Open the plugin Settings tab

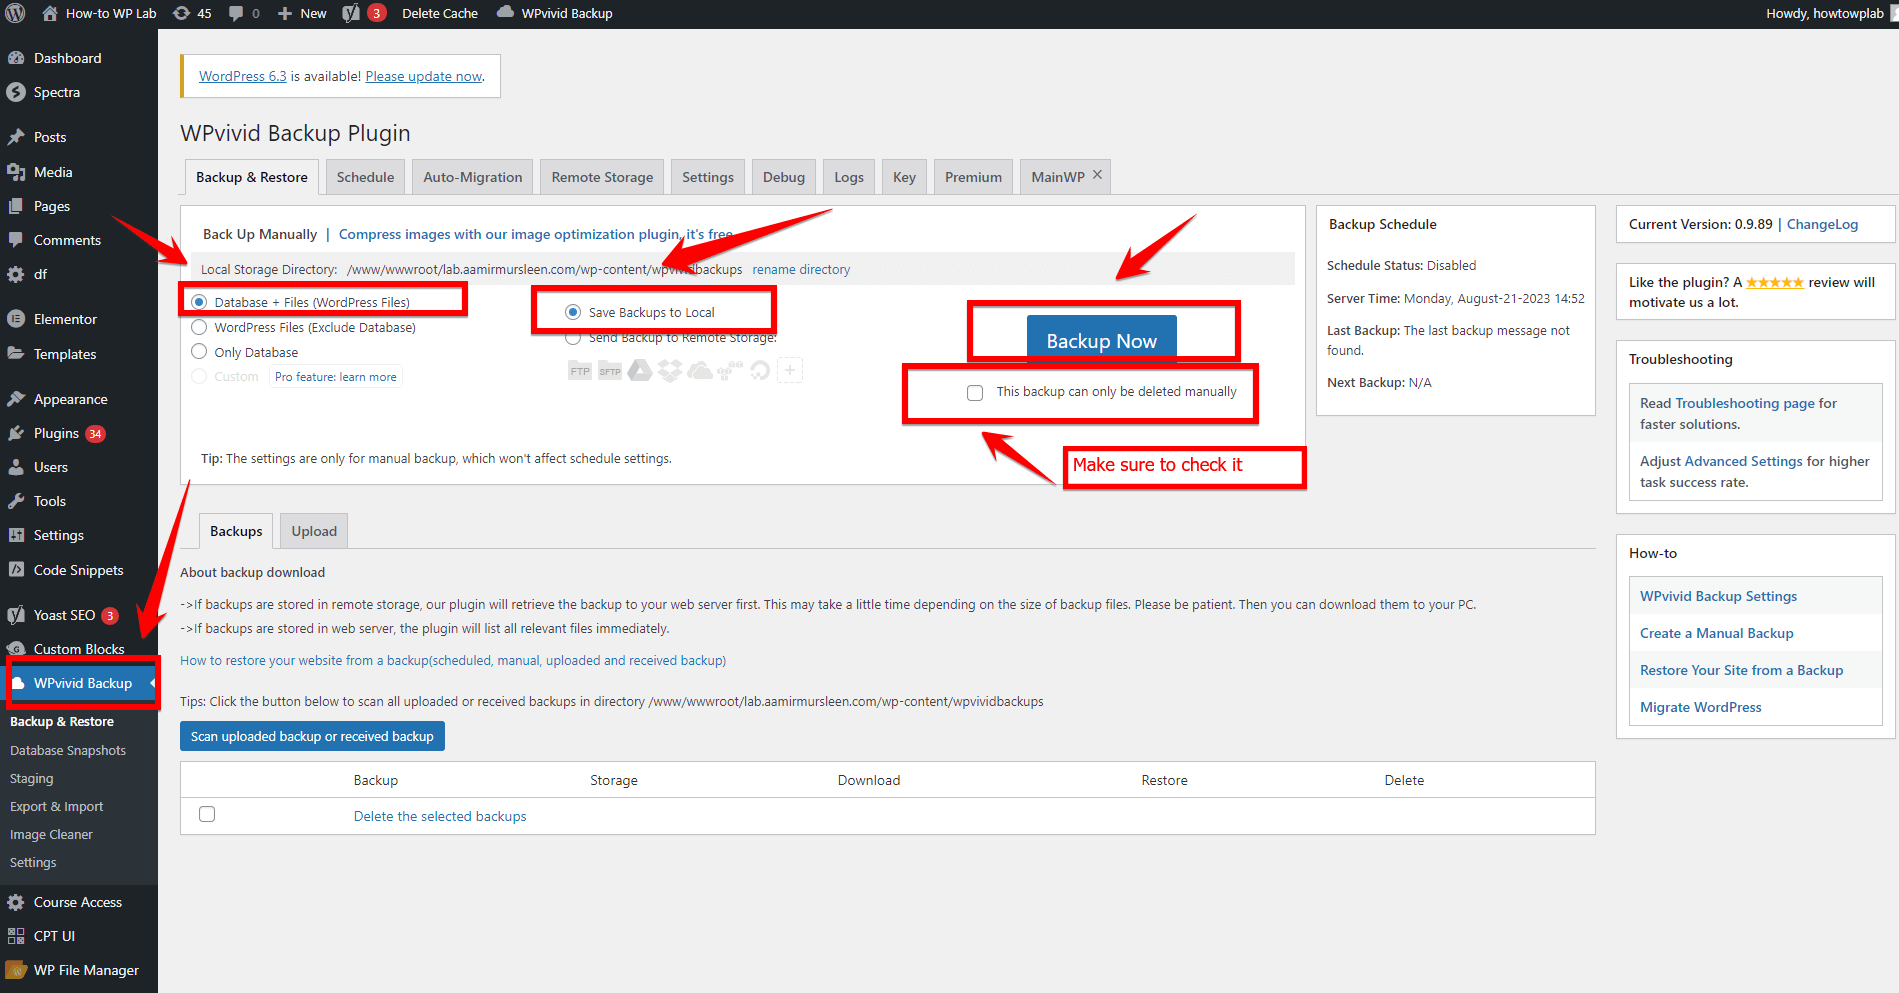pos(708,177)
